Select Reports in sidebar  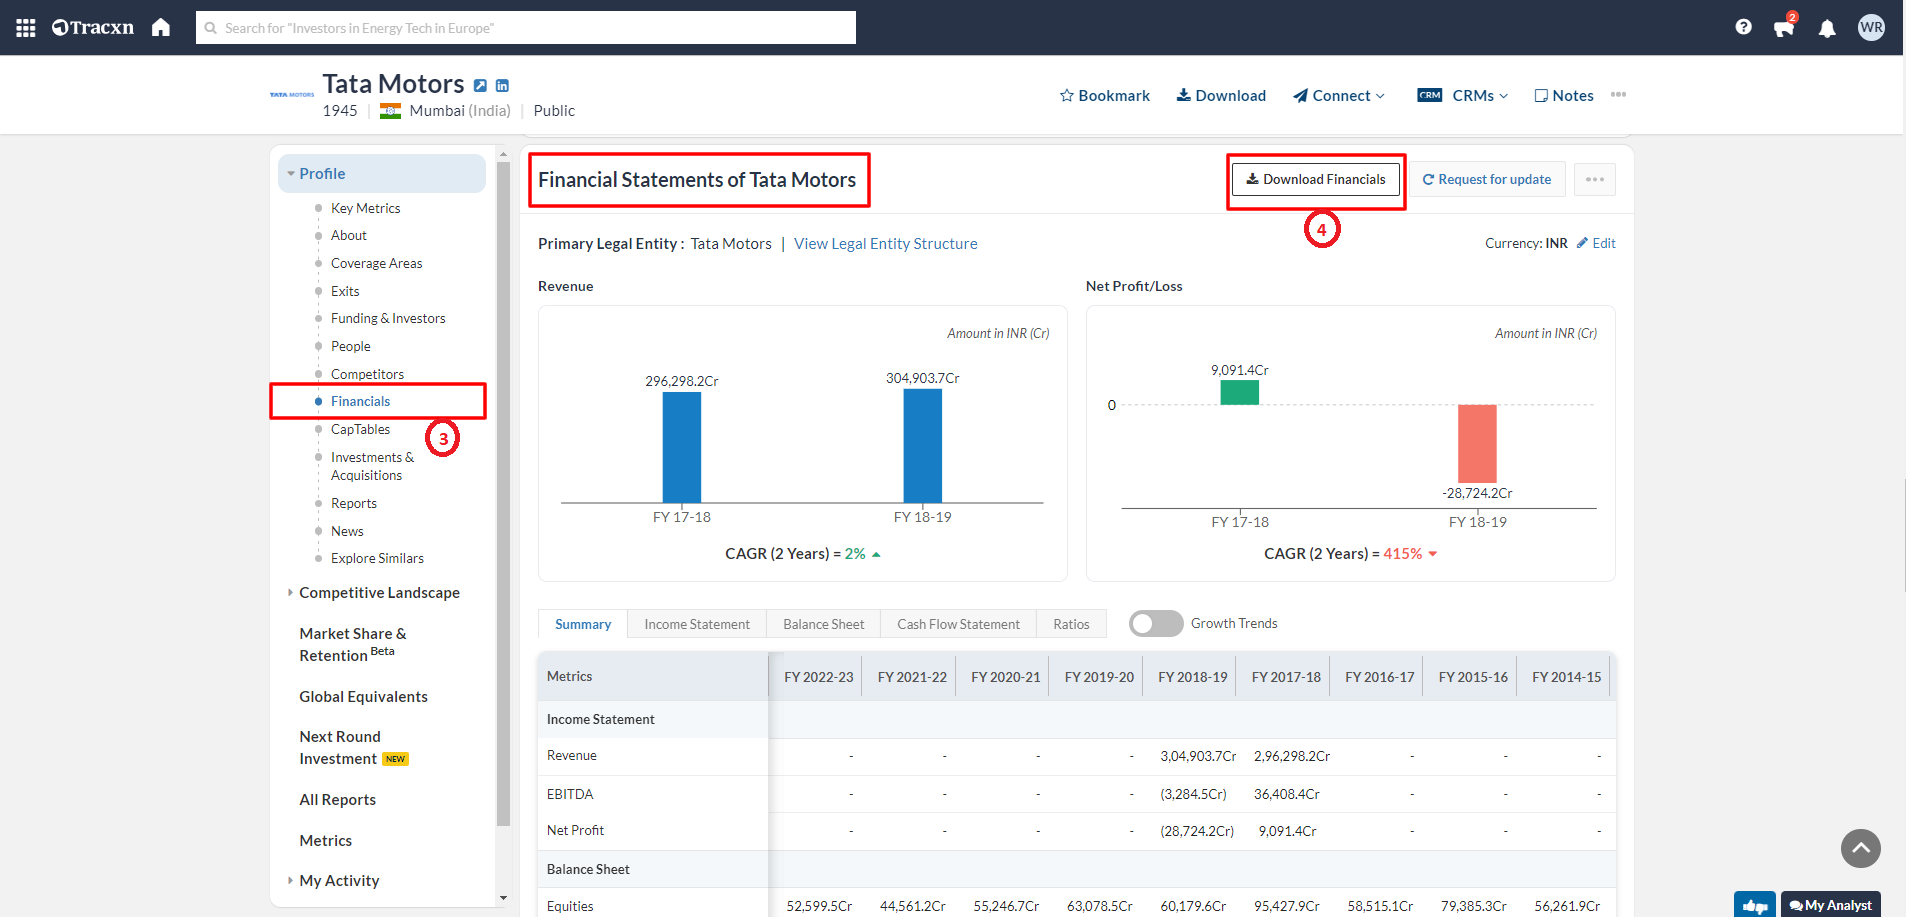point(353,503)
